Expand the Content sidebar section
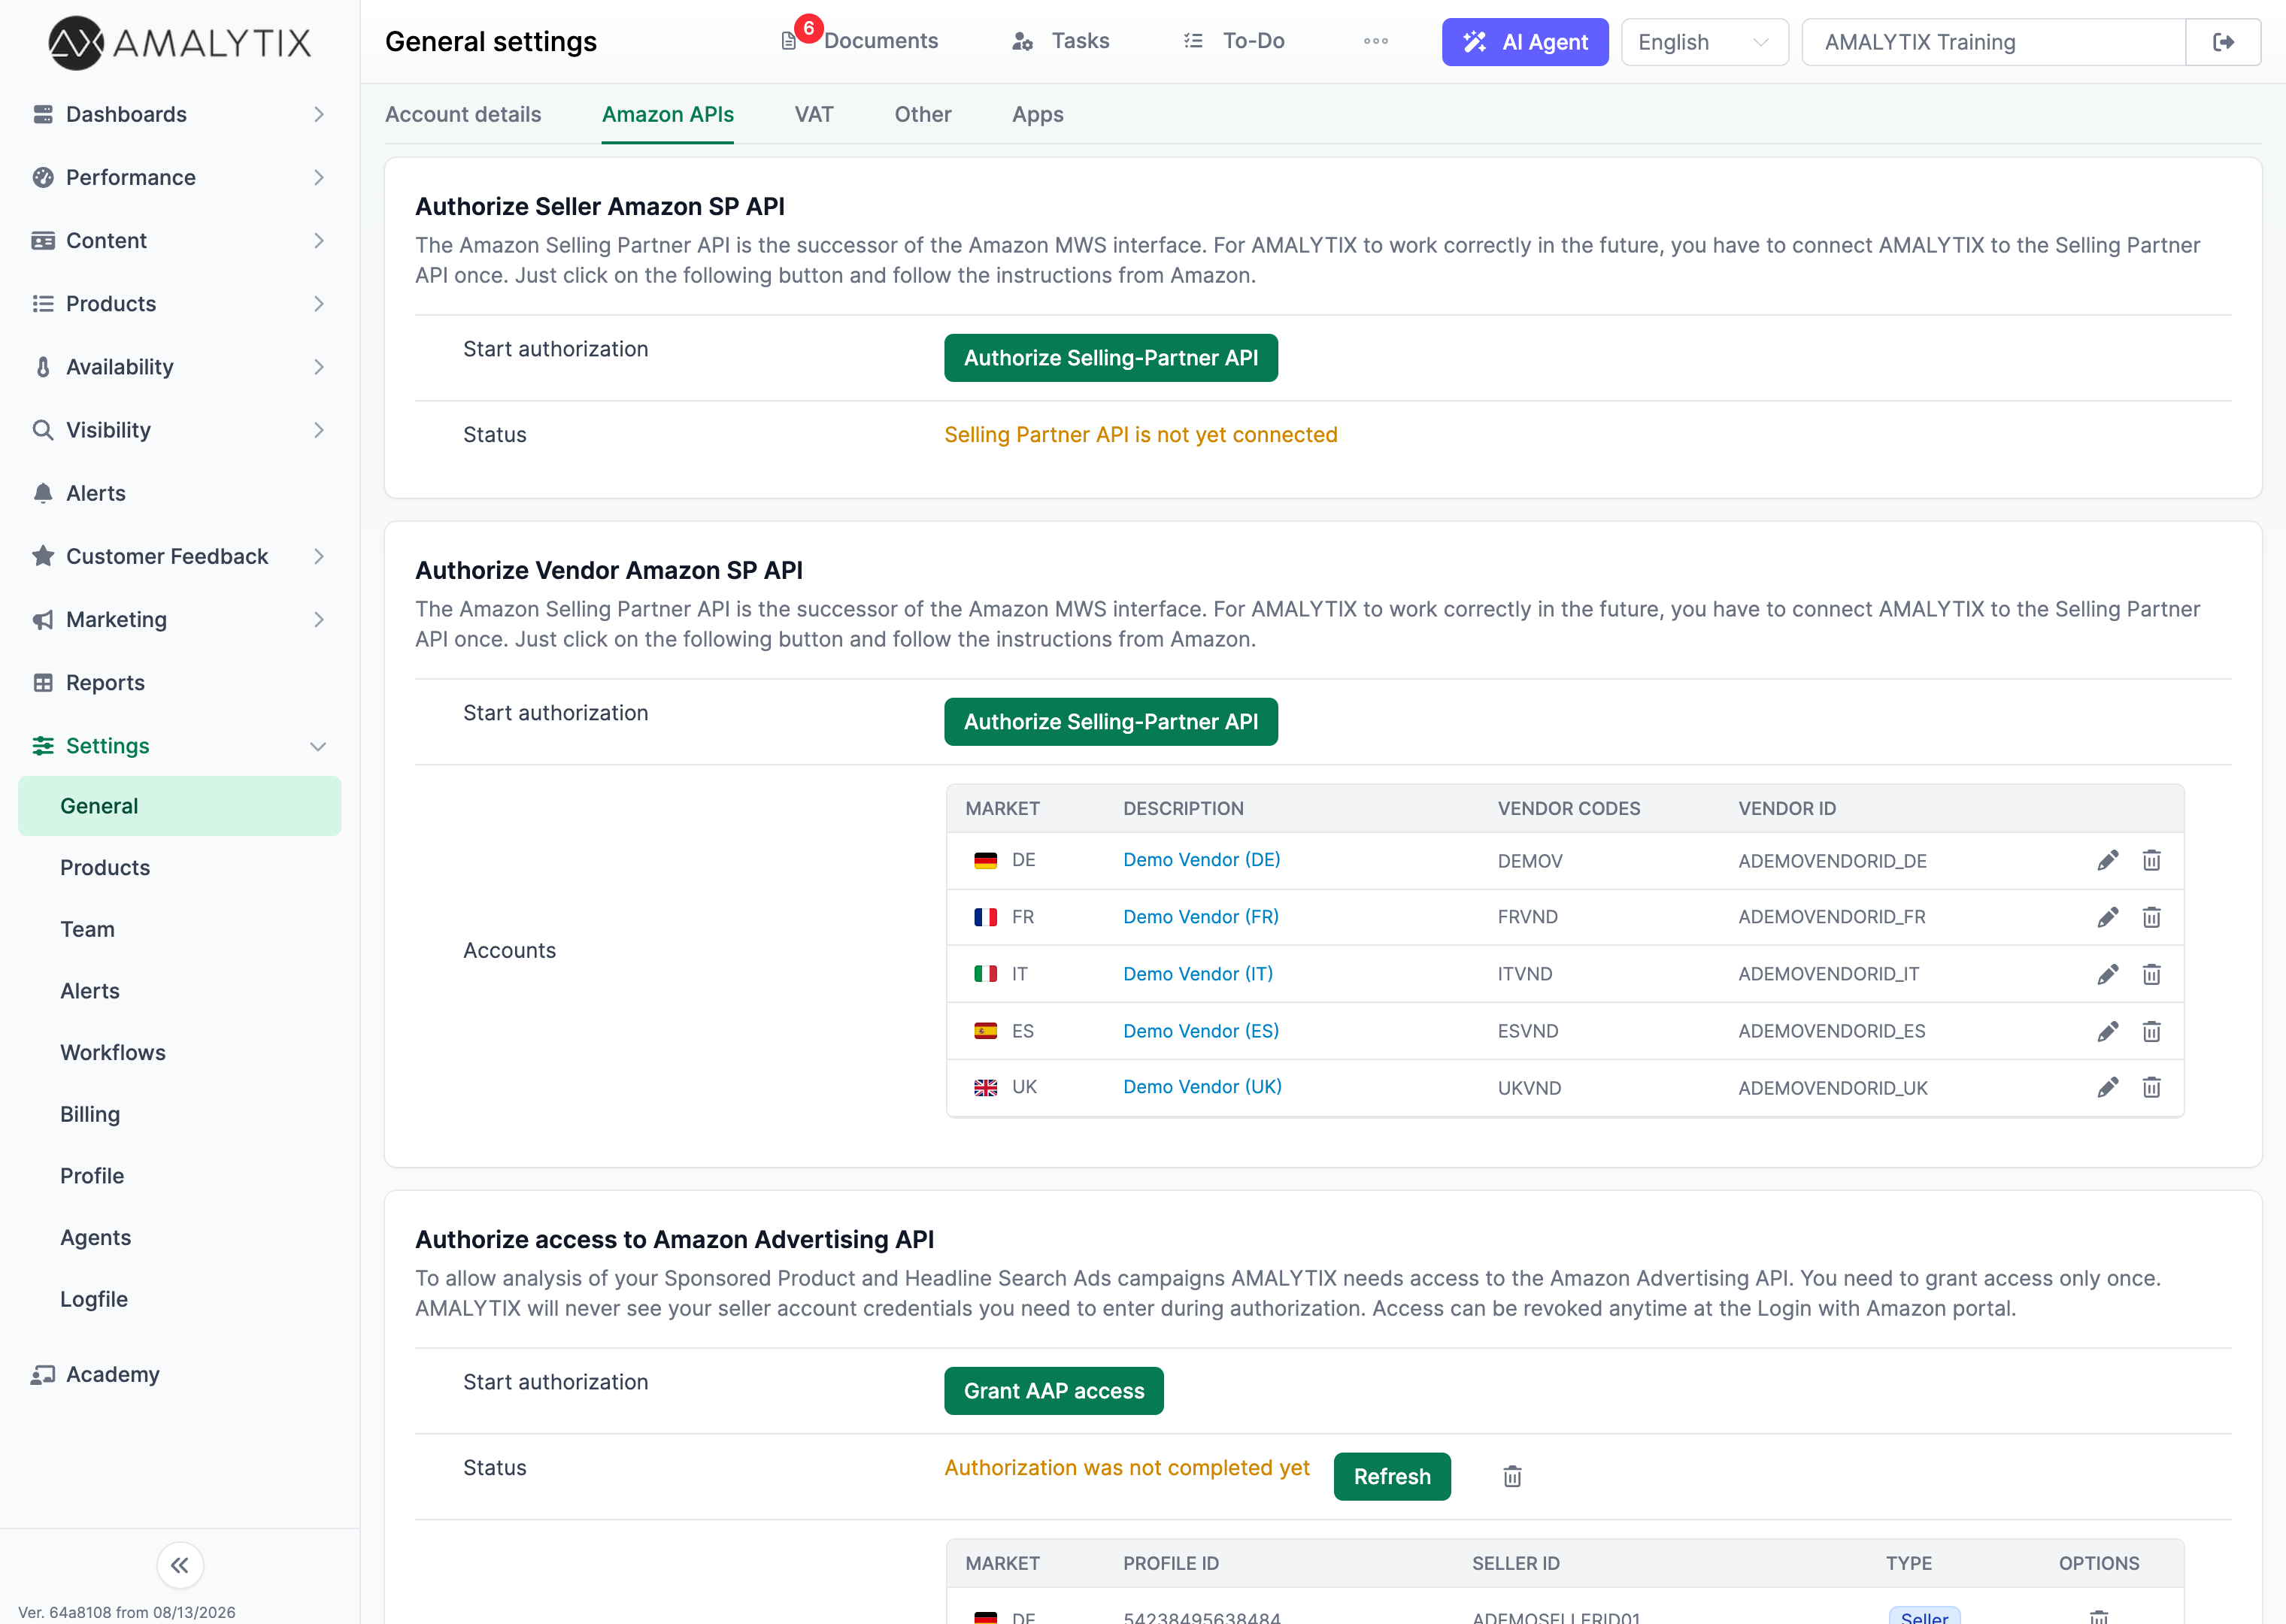2286x1624 pixels. click(180, 240)
